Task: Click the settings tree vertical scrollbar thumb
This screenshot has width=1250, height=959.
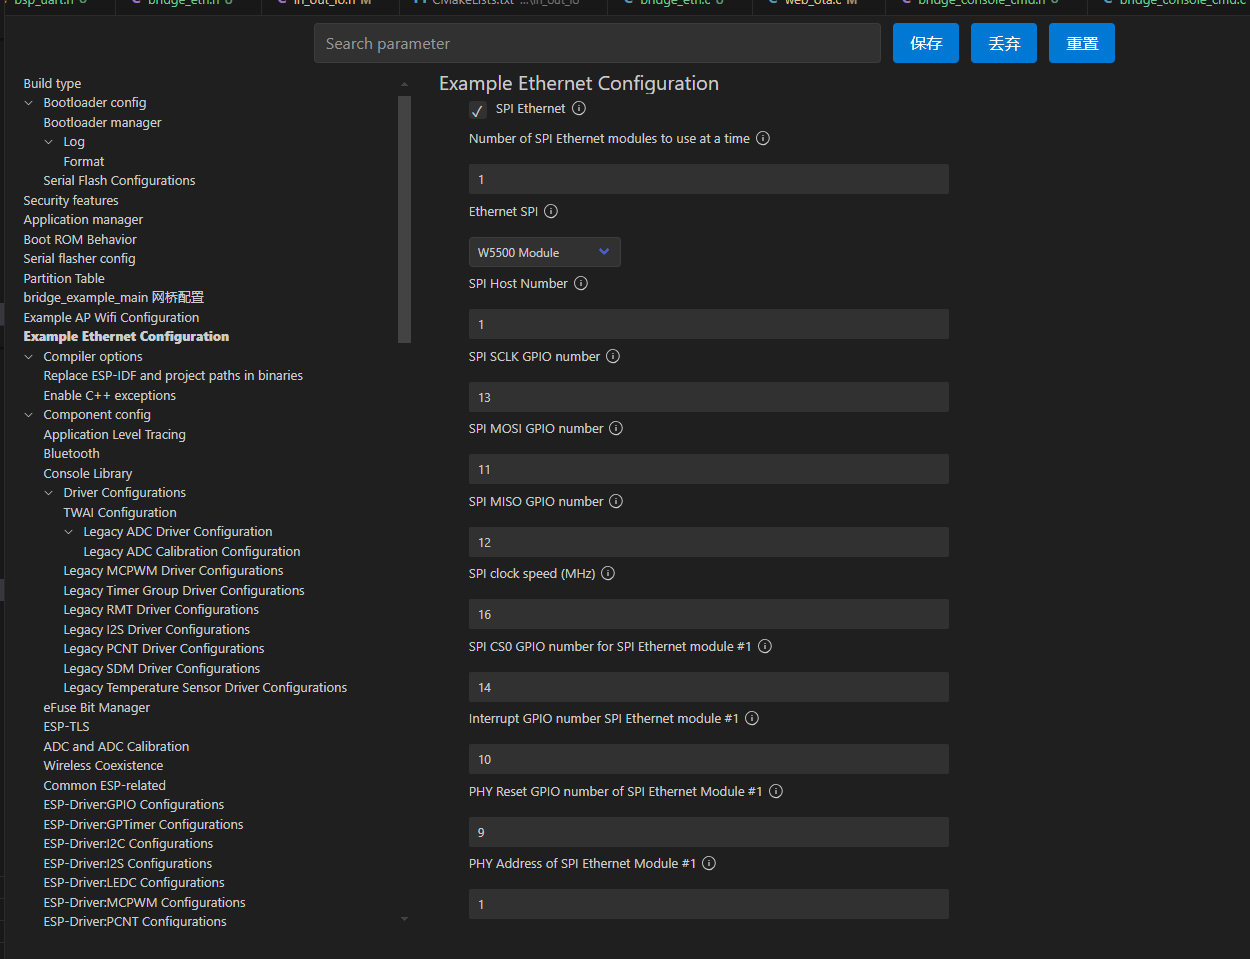Action: (404, 220)
